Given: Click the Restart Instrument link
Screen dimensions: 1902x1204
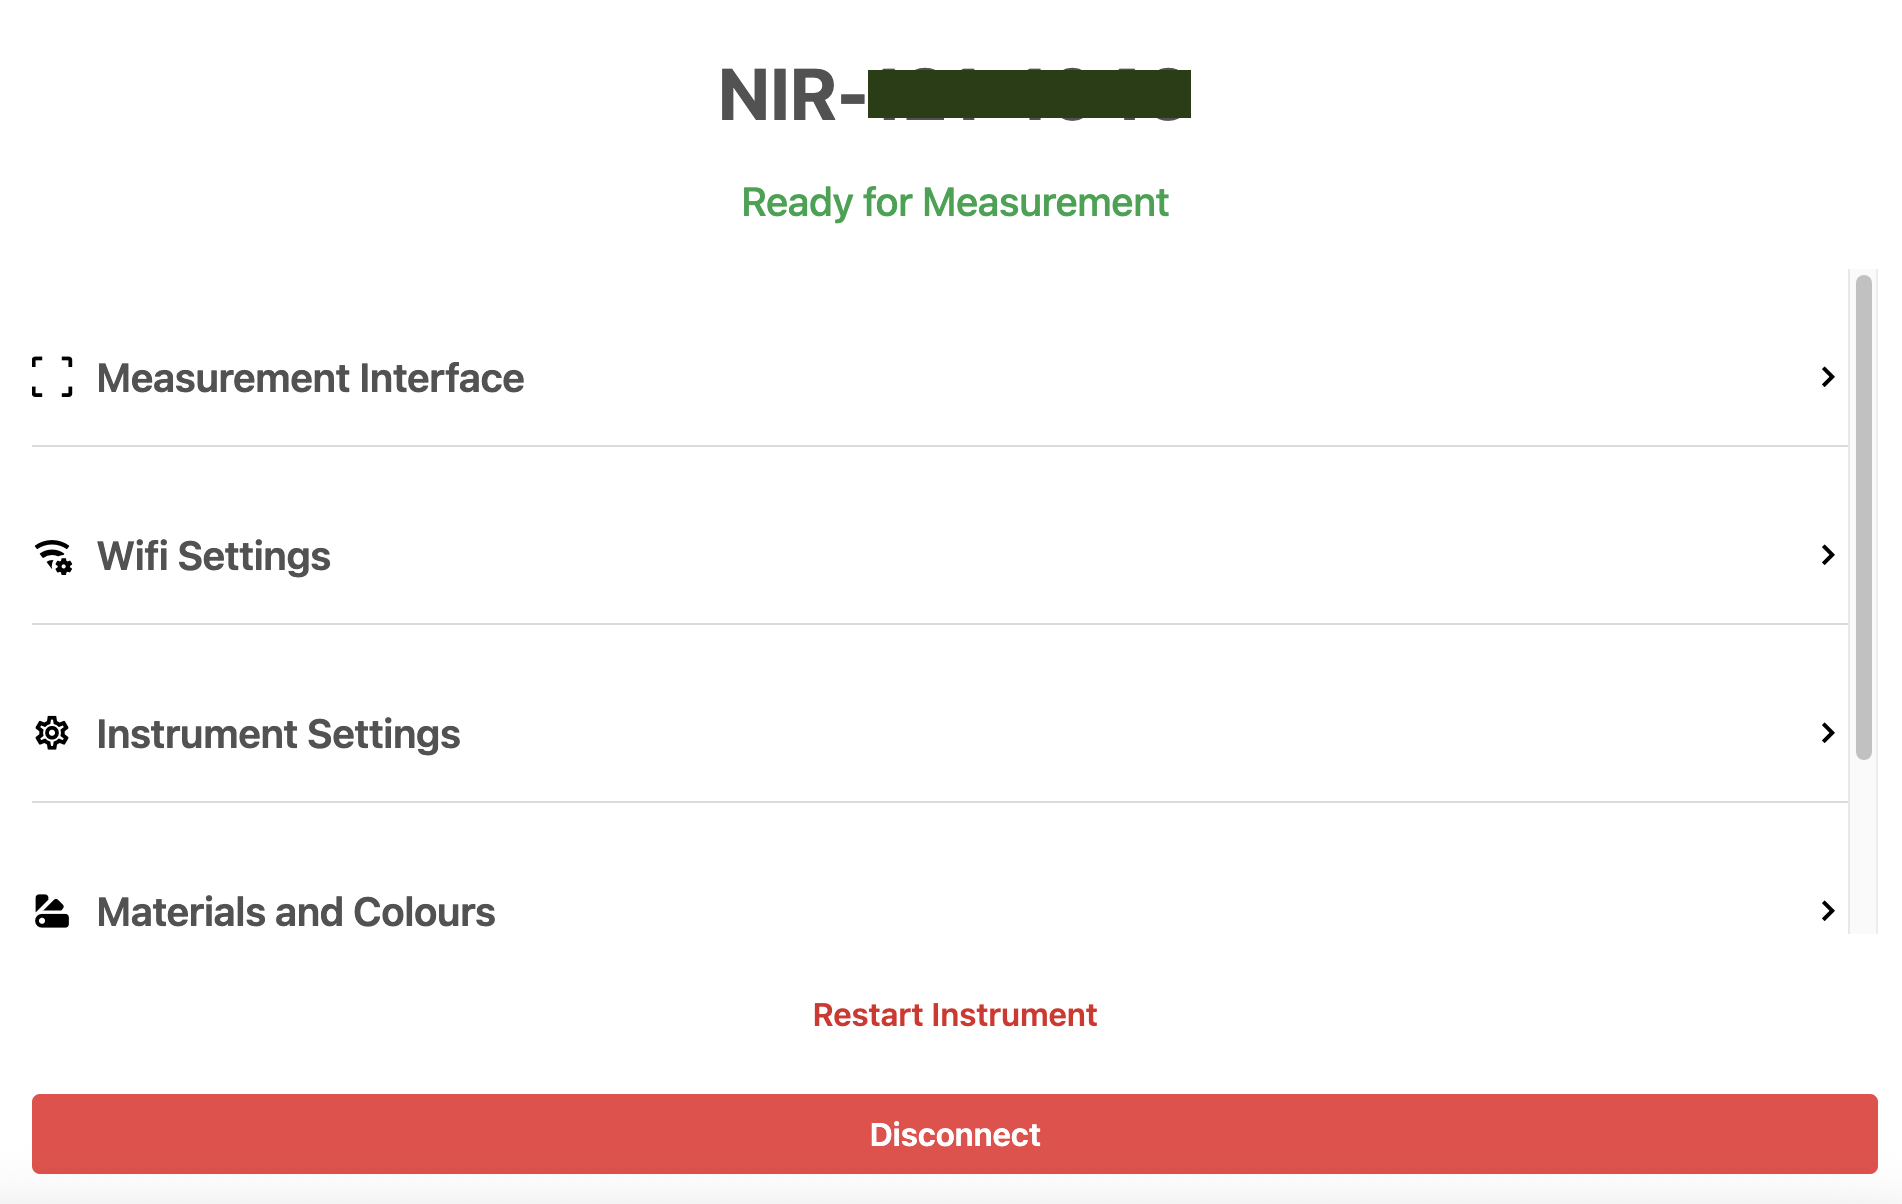Looking at the screenshot, I should [954, 1015].
